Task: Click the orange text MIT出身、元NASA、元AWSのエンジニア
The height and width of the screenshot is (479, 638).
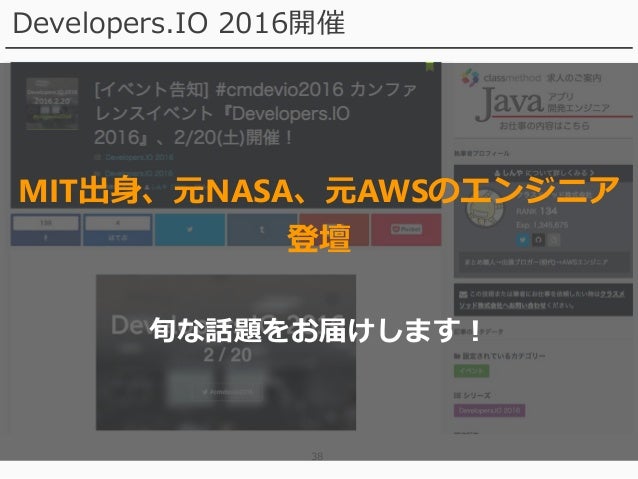Action: 319,190
